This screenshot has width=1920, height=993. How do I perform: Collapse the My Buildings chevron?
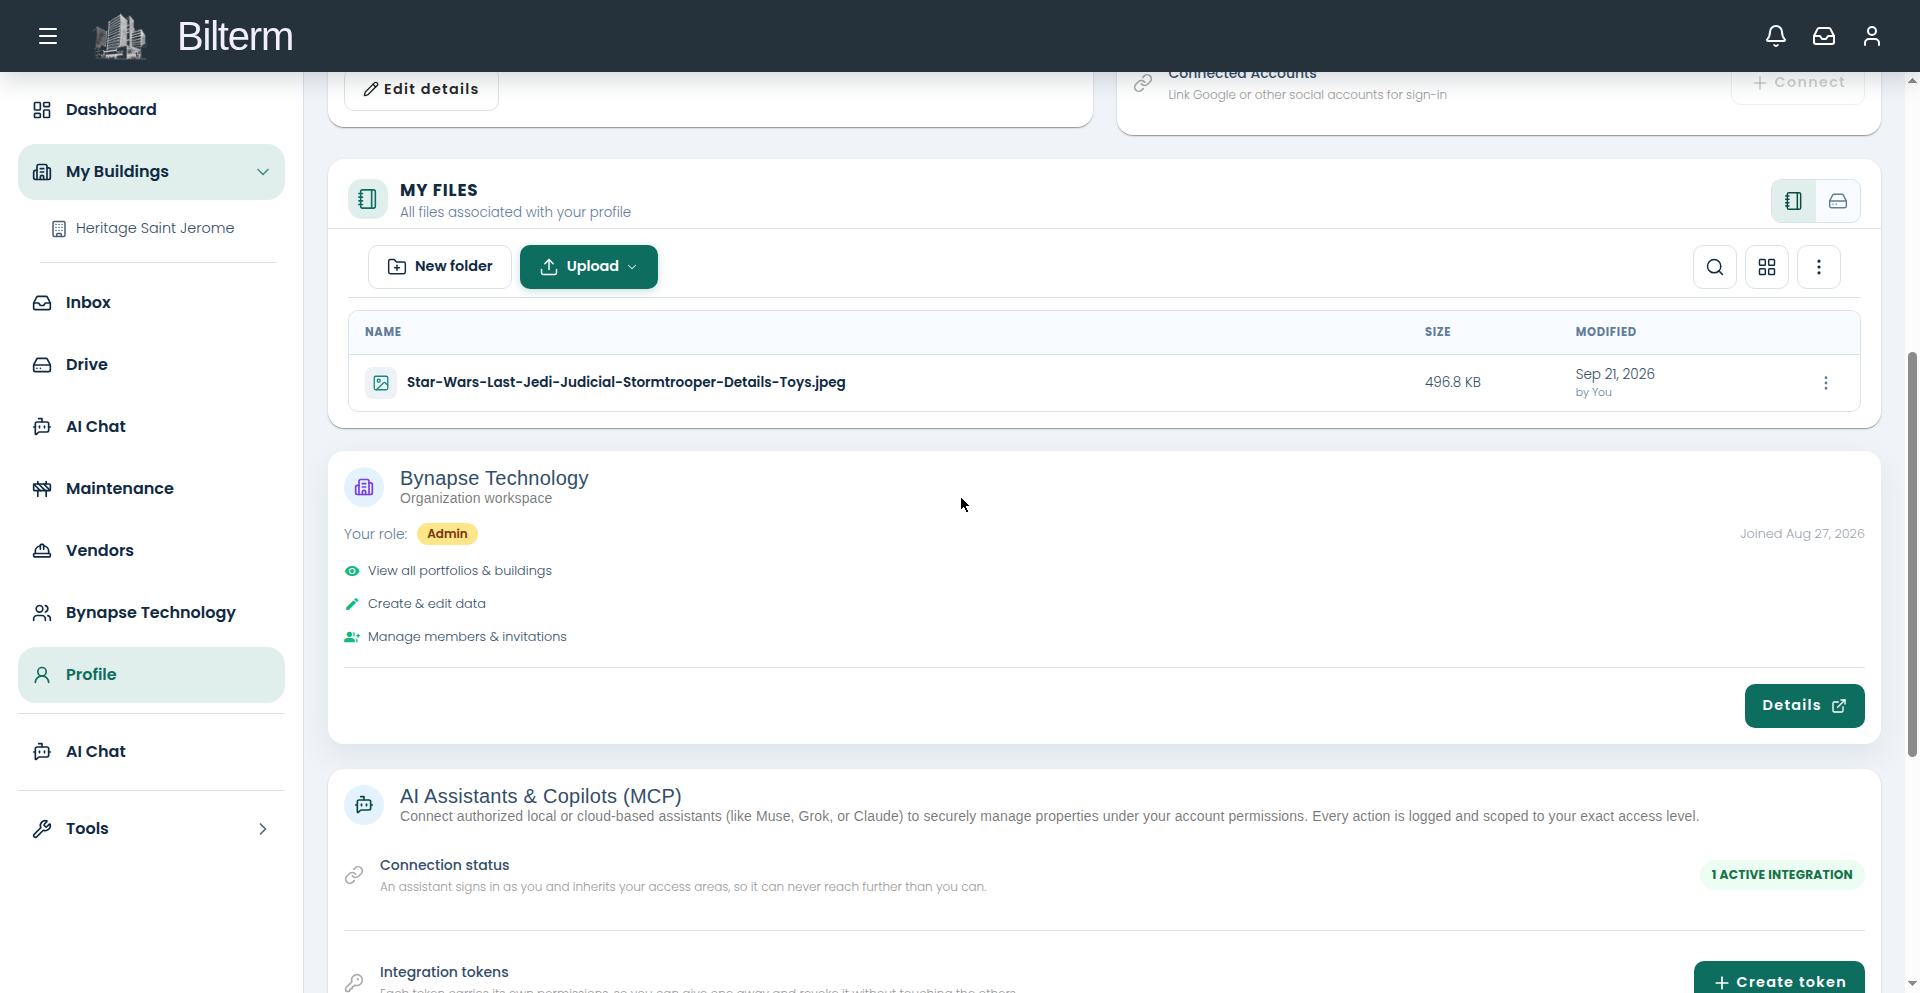[263, 172]
